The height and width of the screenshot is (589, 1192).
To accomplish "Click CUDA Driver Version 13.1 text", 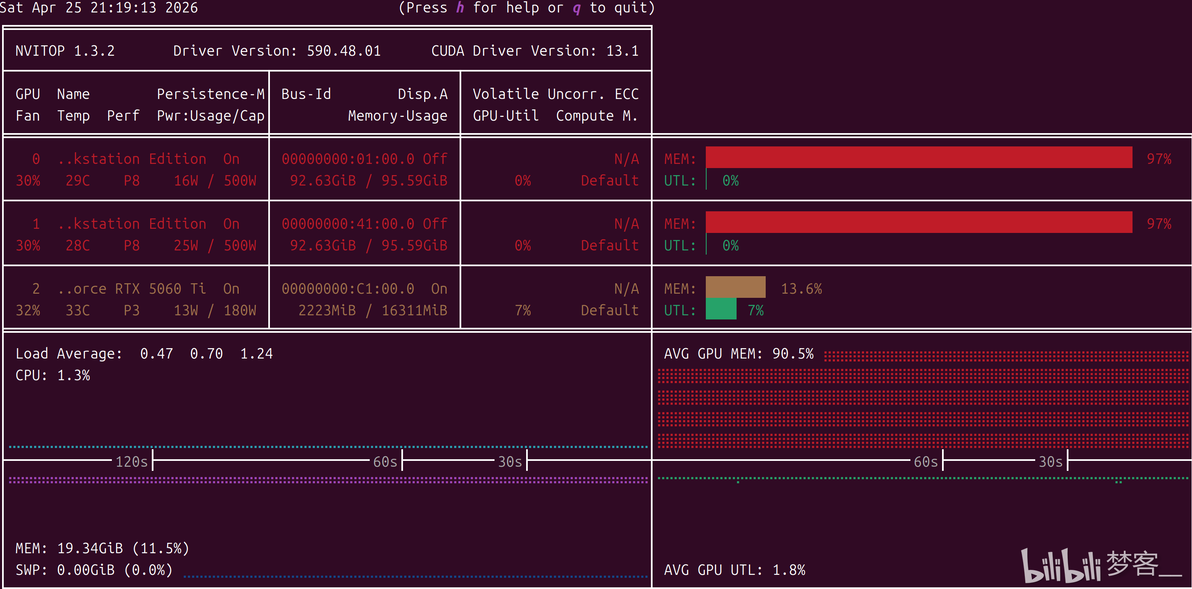I will tap(535, 52).
